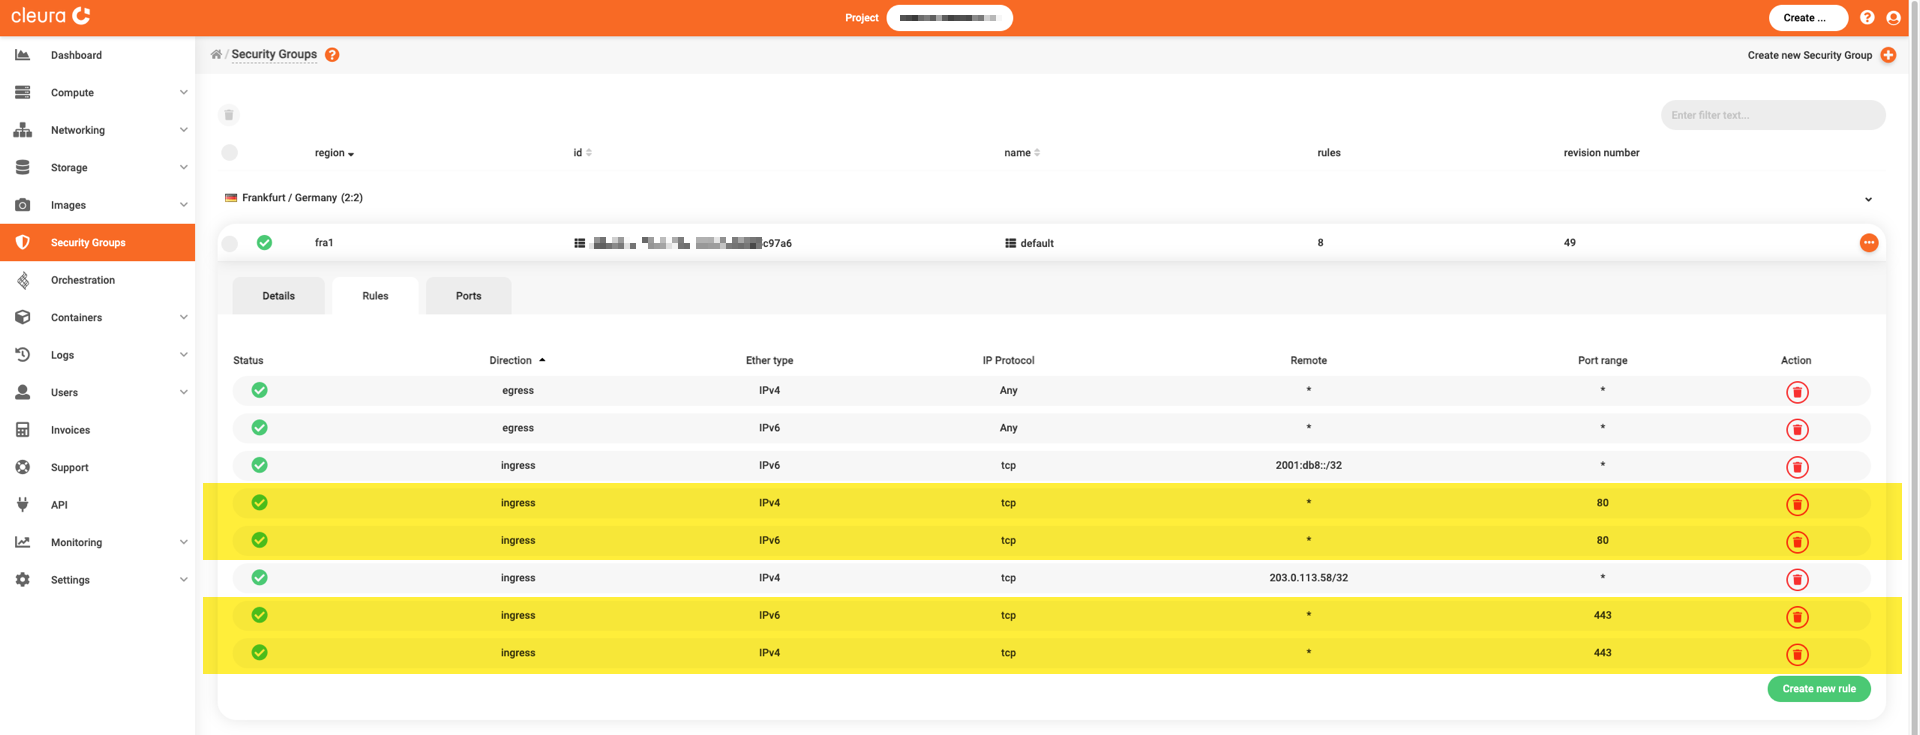
Task: Click the home breadcrumb icon
Action: coord(216,55)
